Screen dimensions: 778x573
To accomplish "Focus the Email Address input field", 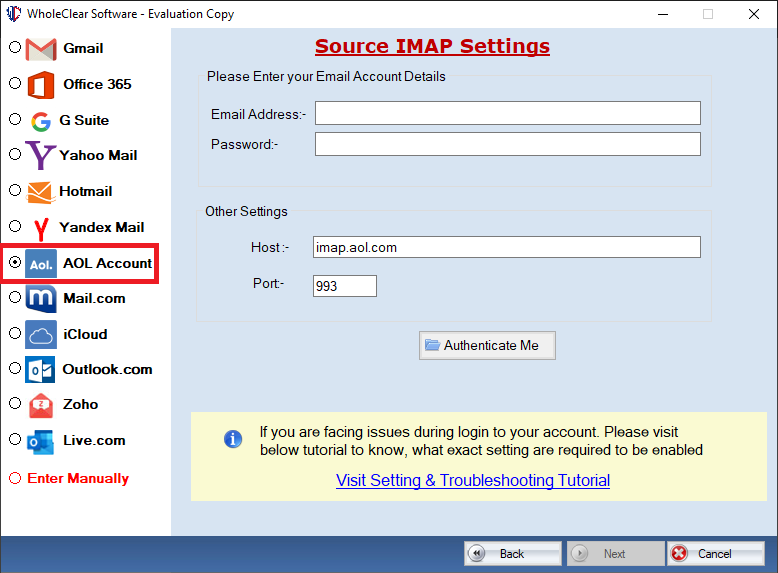I will pos(508,113).
